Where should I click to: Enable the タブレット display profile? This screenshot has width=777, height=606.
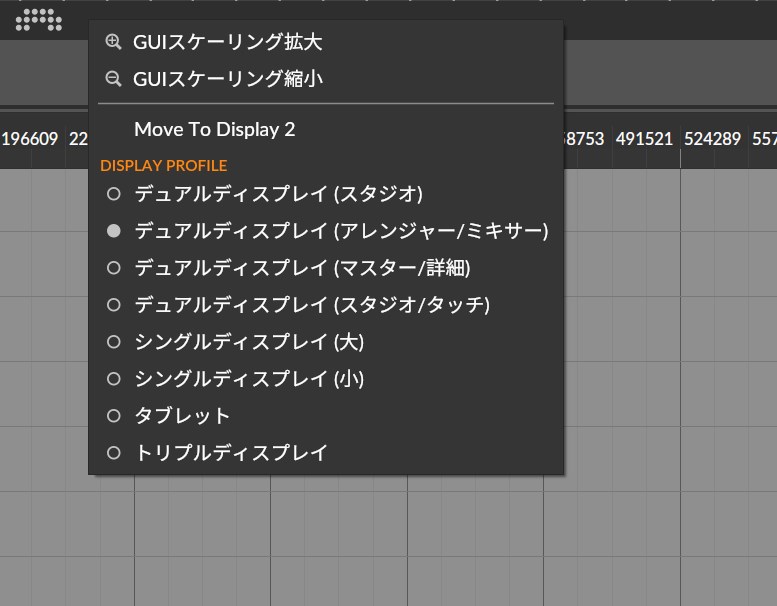(x=182, y=416)
